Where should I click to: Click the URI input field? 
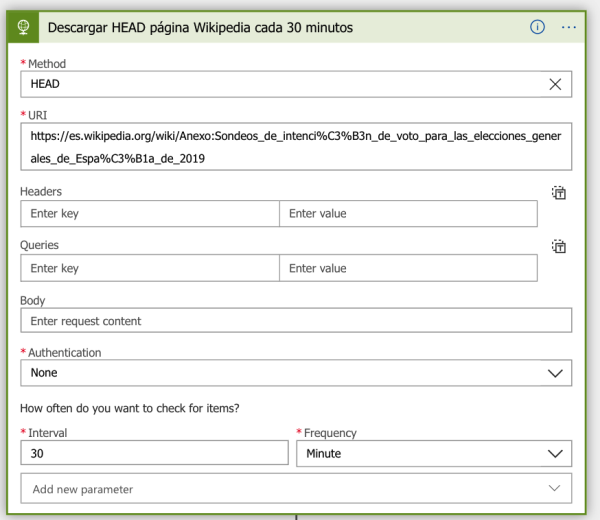coord(296,147)
